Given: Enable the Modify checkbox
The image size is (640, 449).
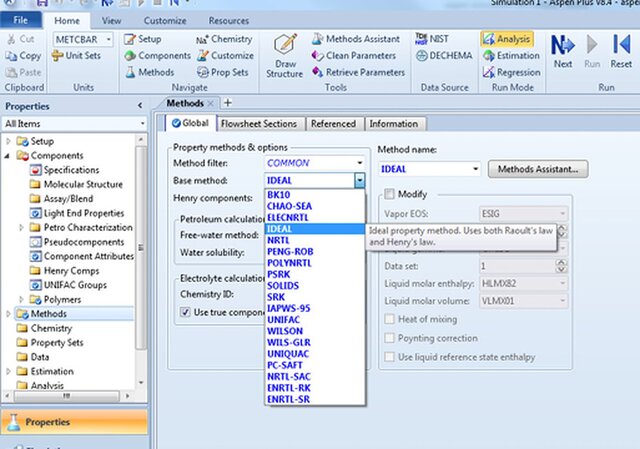Looking at the screenshot, I should tap(389, 194).
